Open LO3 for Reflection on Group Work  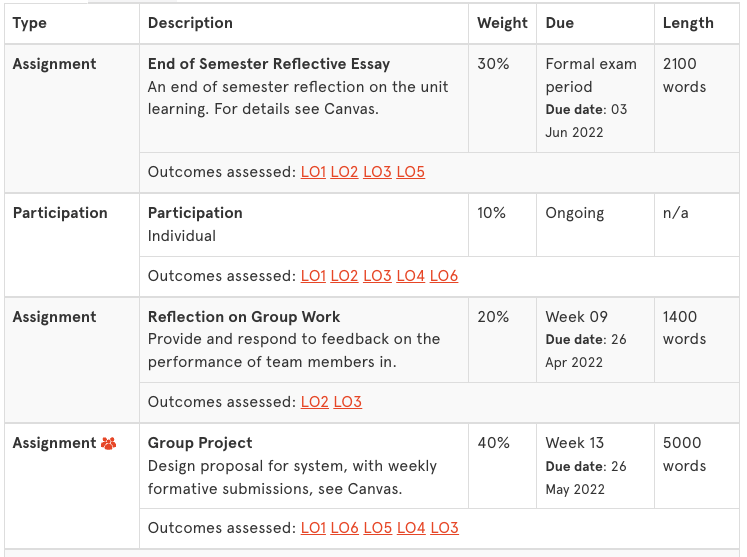pyautogui.click(x=348, y=402)
